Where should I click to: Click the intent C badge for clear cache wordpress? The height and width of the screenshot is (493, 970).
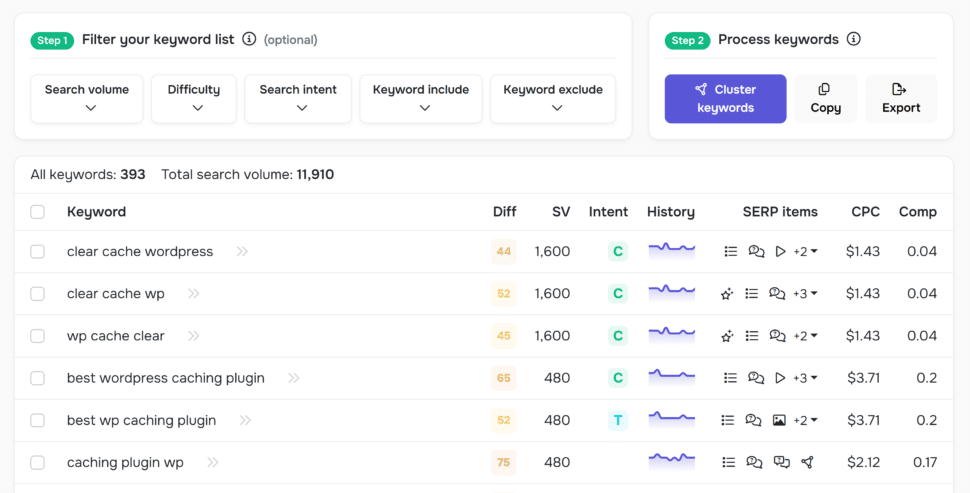(x=617, y=251)
